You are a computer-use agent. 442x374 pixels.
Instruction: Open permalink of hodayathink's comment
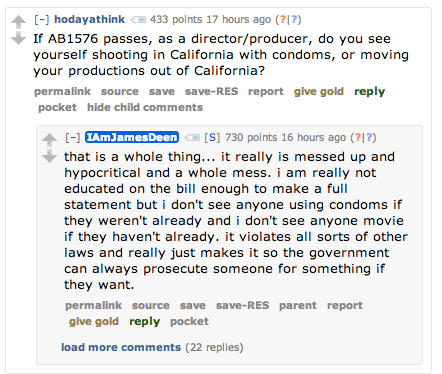tap(62, 91)
